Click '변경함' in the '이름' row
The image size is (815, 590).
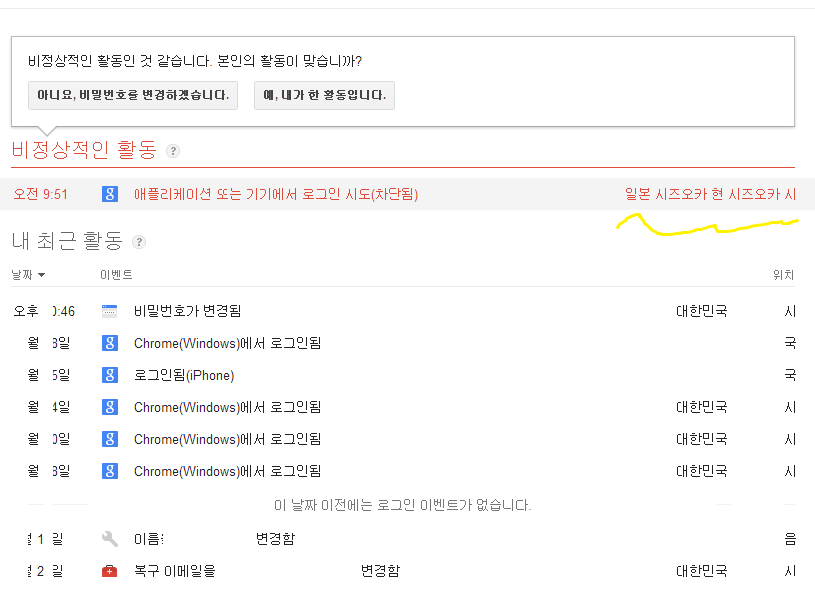tap(275, 539)
